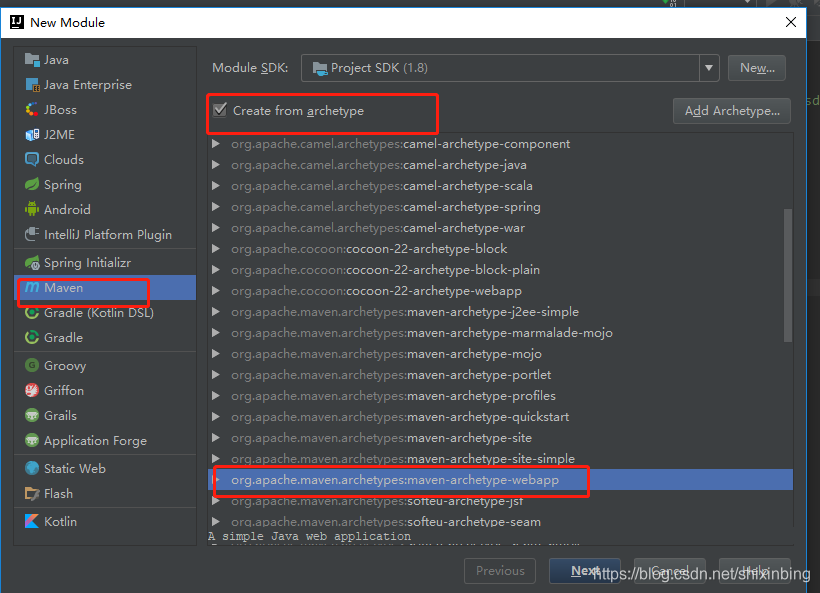Expand maven-archetype-quickstart node
820x593 pixels.
[215, 417]
